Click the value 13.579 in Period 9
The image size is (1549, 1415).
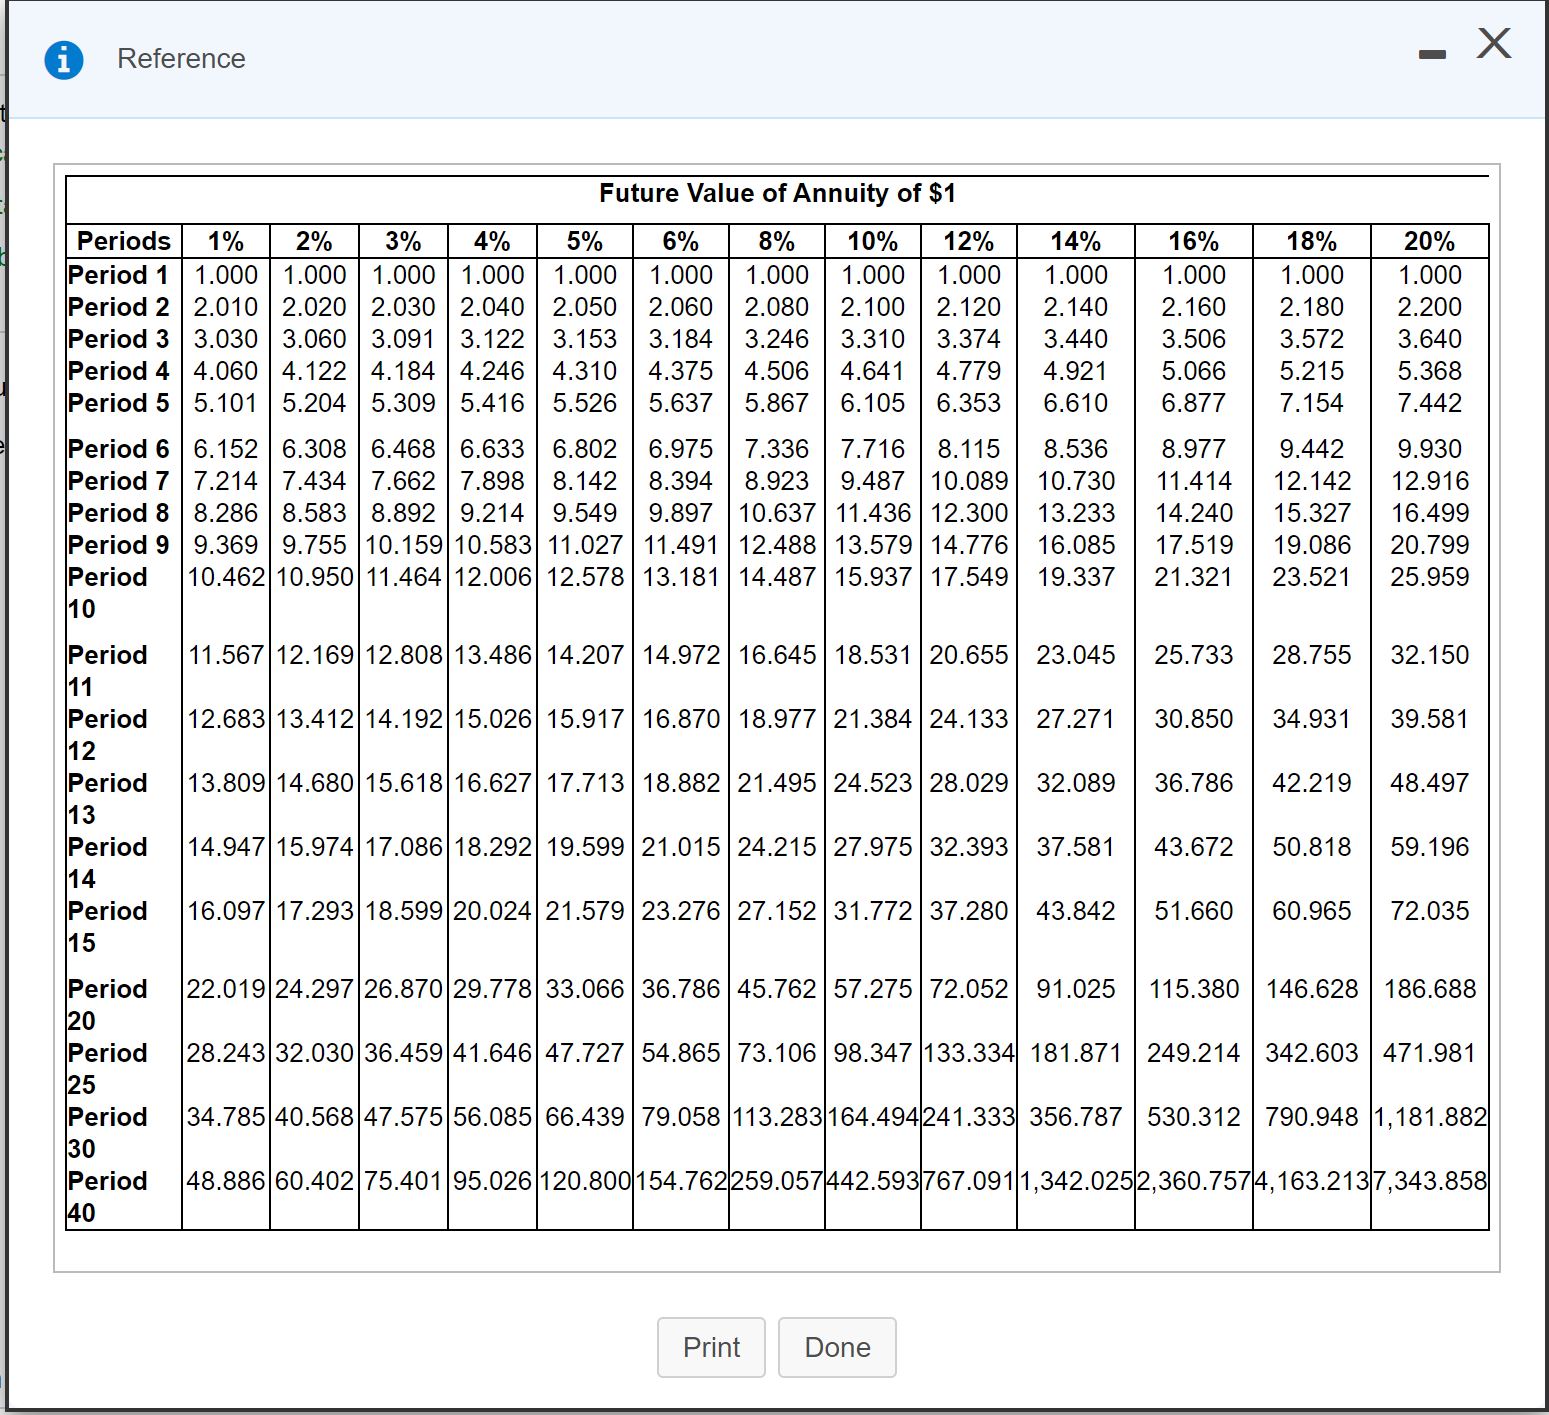pyautogui.click(x=873, y=545)
